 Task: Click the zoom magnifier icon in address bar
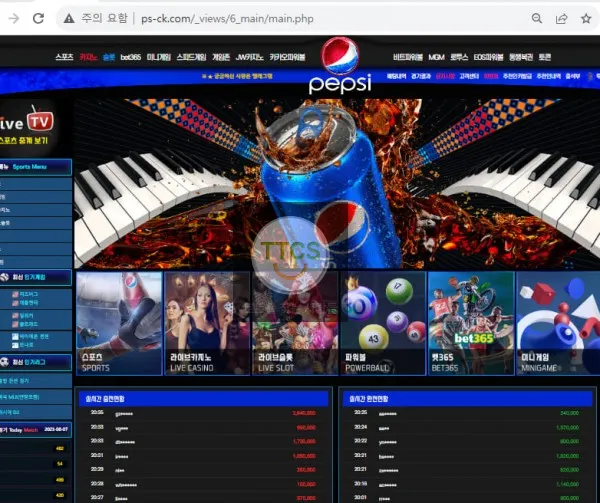point(537,18)
